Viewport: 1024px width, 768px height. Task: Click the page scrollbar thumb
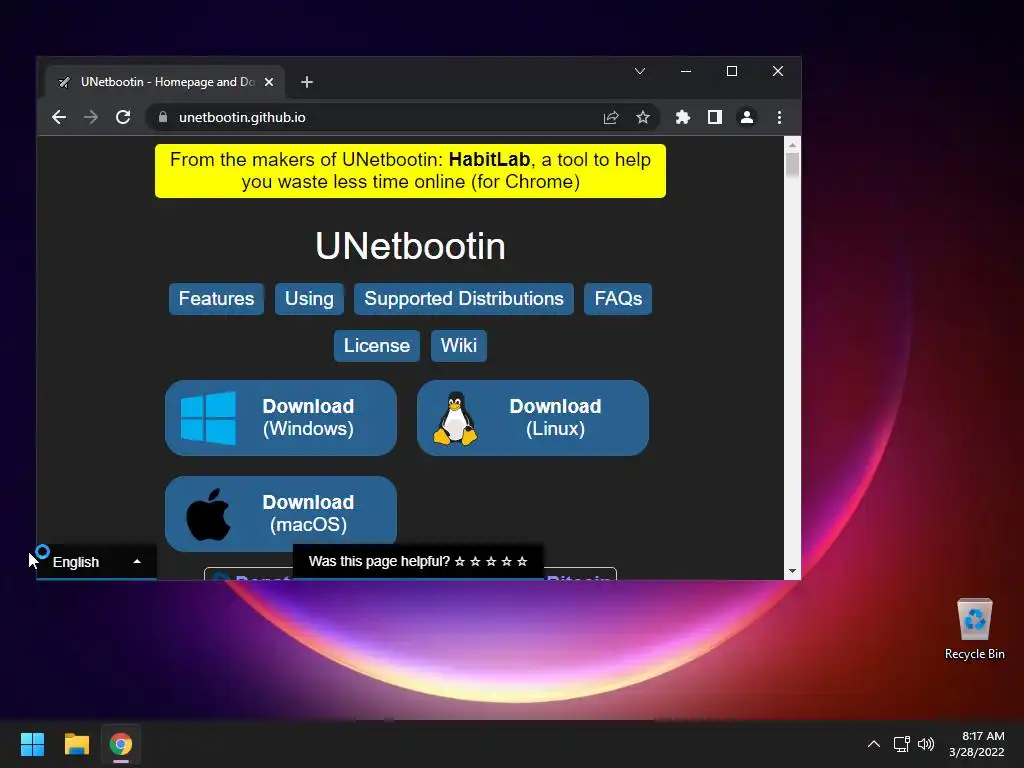tap(792, 165)
